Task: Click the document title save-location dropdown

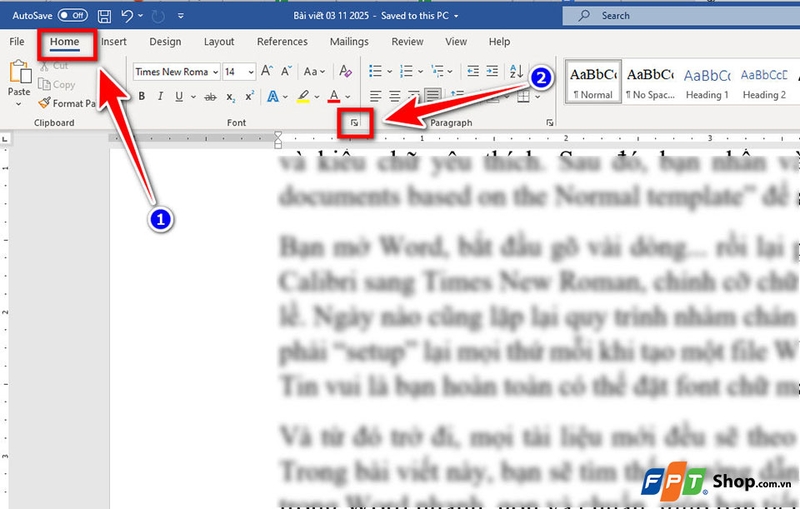Action: pyautogui.click(x=457, y=16)
